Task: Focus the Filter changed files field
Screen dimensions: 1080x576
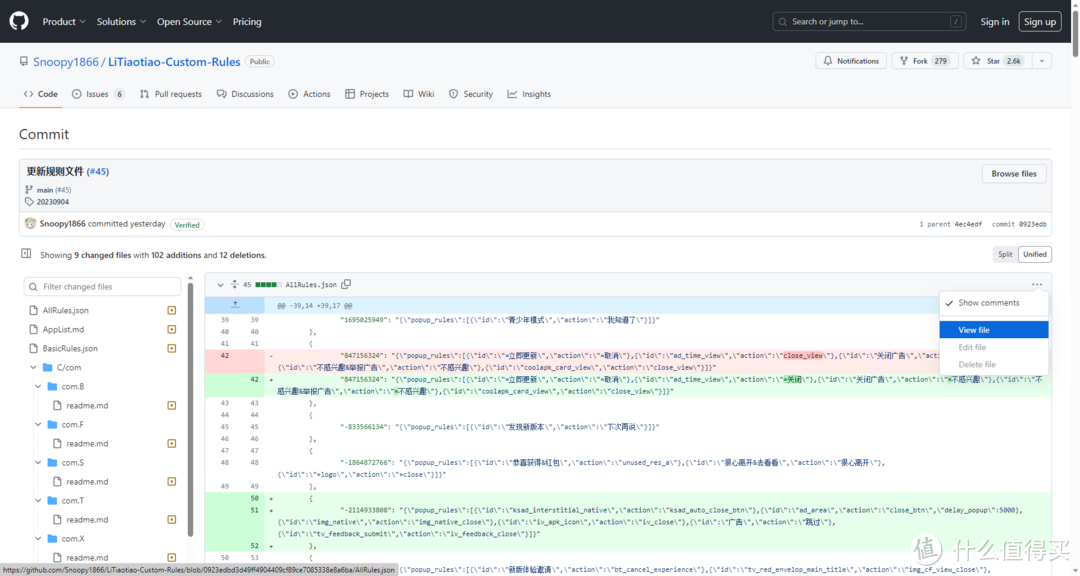Action: [x=103, y=287]
